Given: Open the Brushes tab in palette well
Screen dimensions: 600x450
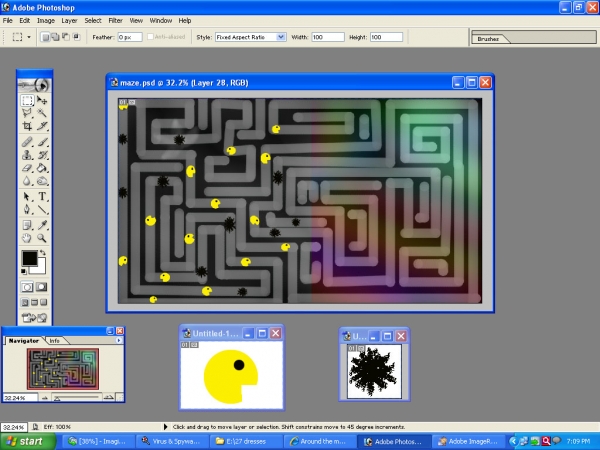Looking at the screenshot, I should tap(488, 39).
